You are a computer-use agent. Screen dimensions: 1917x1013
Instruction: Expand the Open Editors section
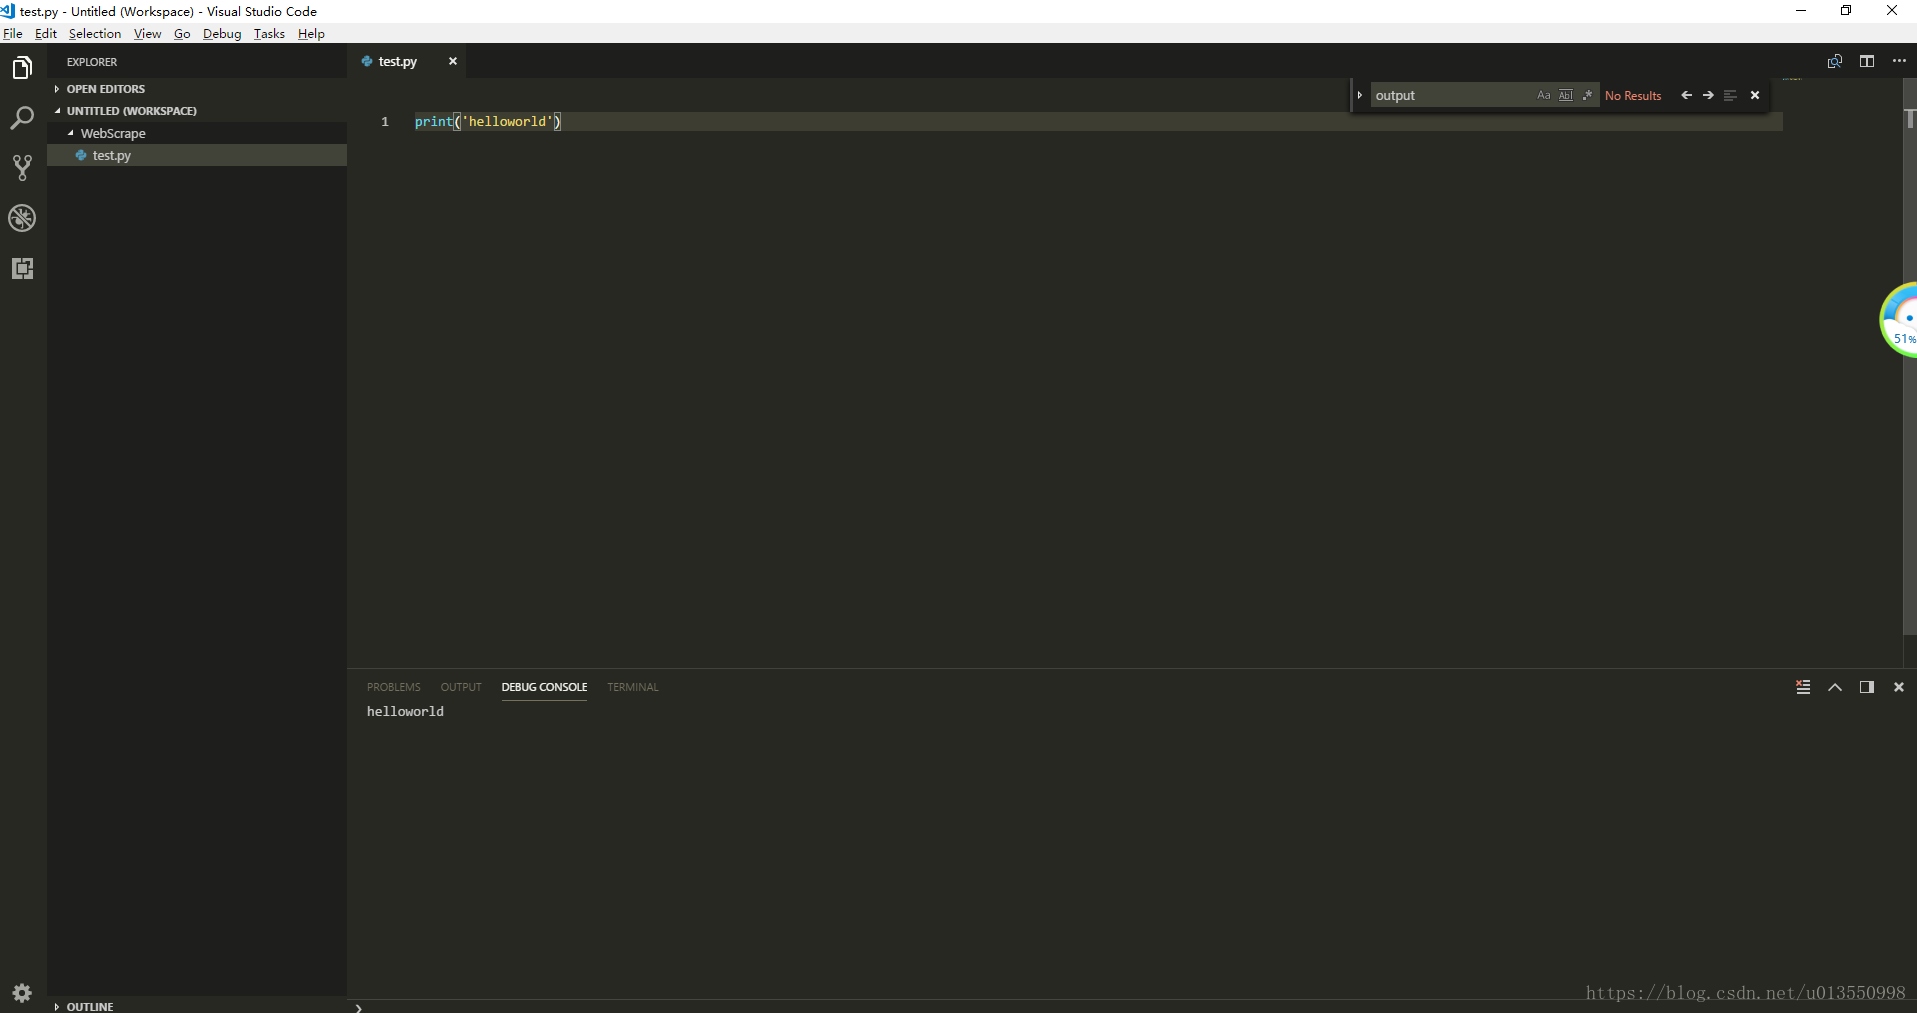[57, 89]
